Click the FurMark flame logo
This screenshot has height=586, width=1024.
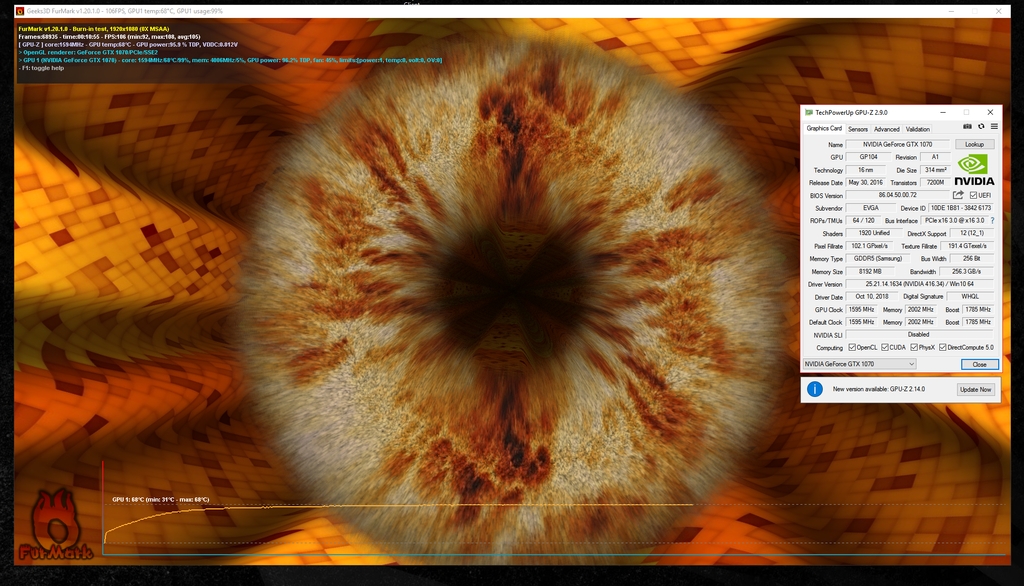[56, 525]
